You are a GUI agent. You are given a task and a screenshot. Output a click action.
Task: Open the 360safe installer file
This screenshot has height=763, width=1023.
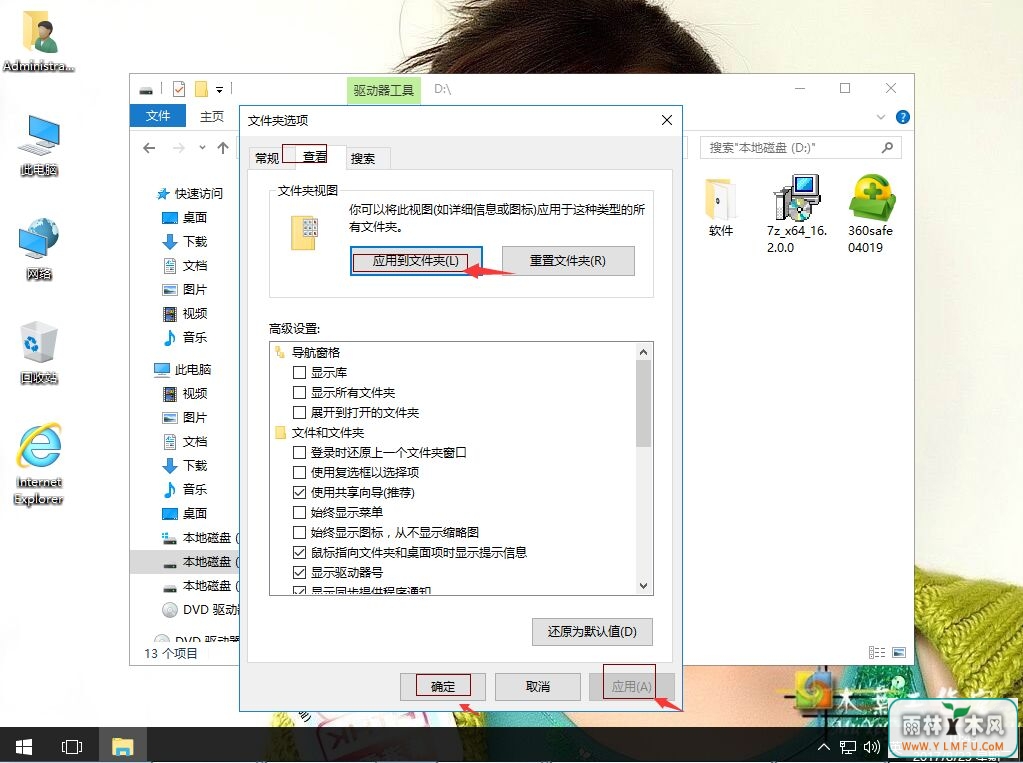click(870, 214)
